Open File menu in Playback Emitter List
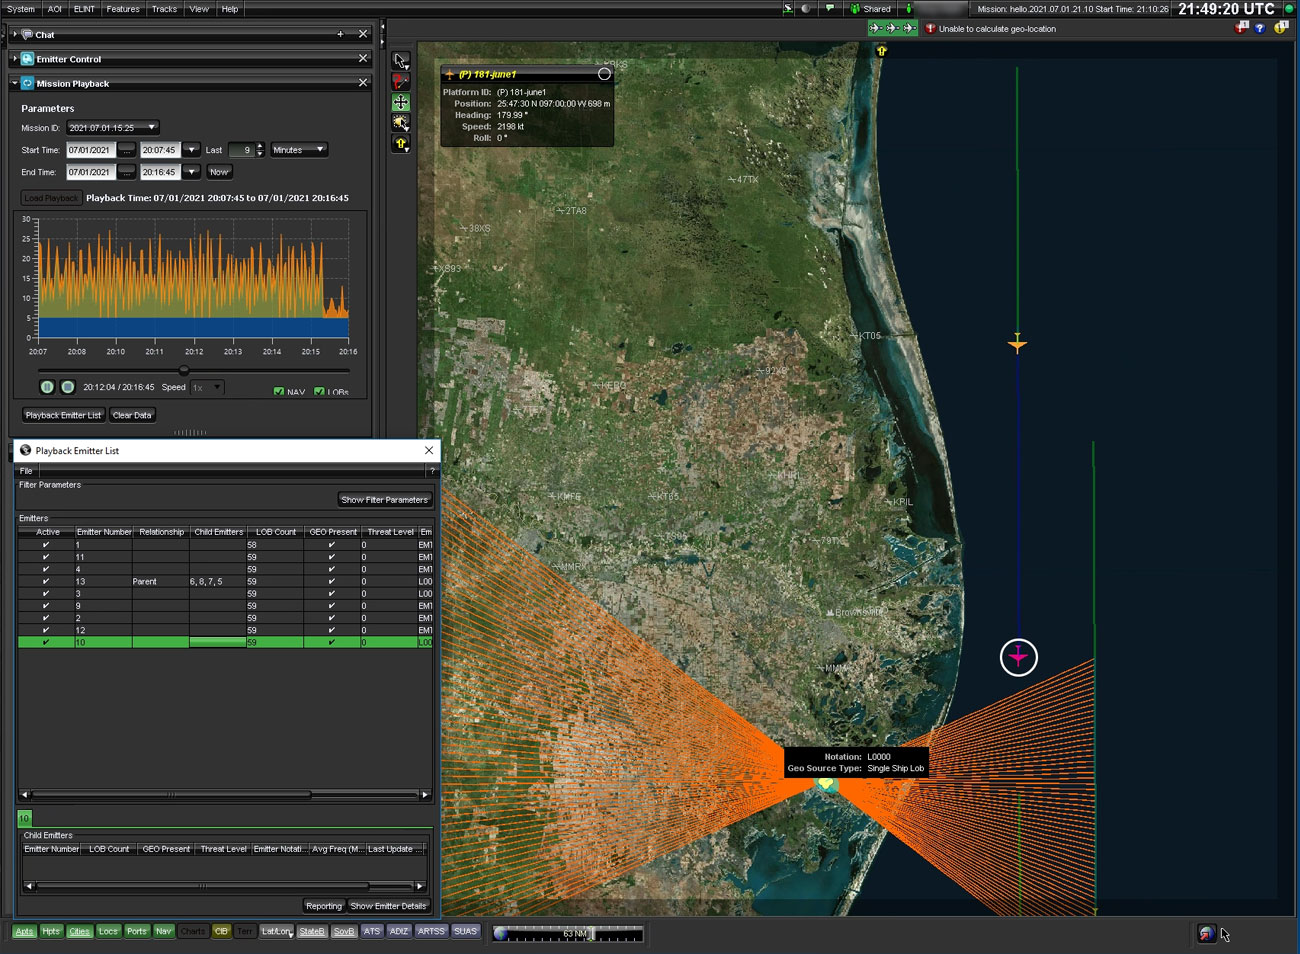The height and width of the screenshot is (954, 1300). tap(26, 471)
